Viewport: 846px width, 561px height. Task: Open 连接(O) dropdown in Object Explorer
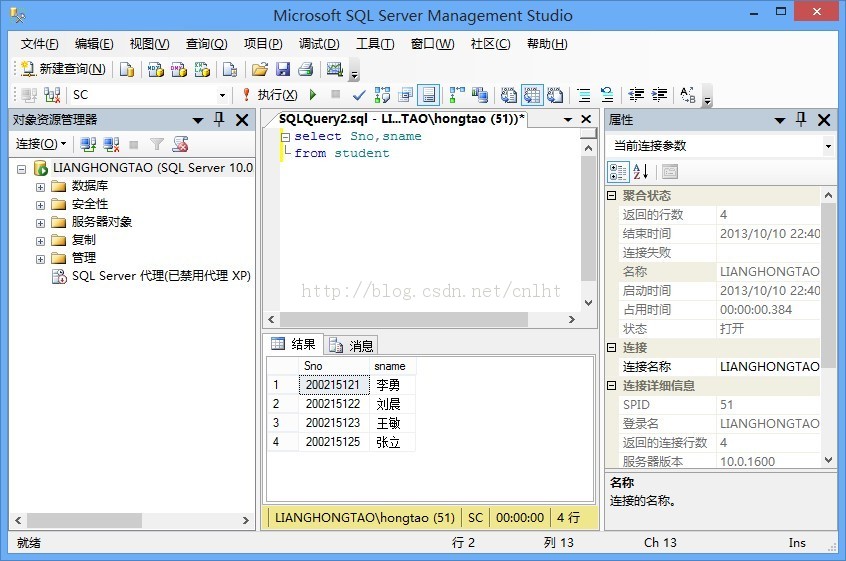(40, 144)
